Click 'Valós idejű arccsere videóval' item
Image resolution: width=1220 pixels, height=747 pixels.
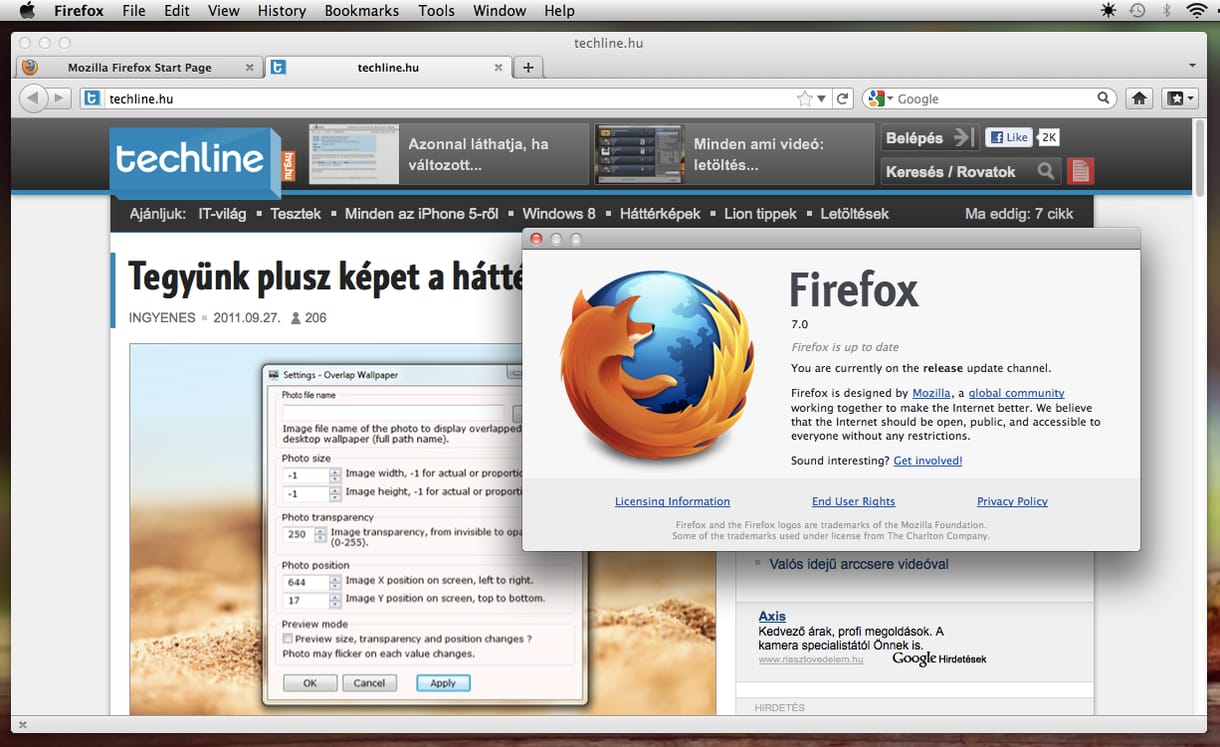coord(859,564)
